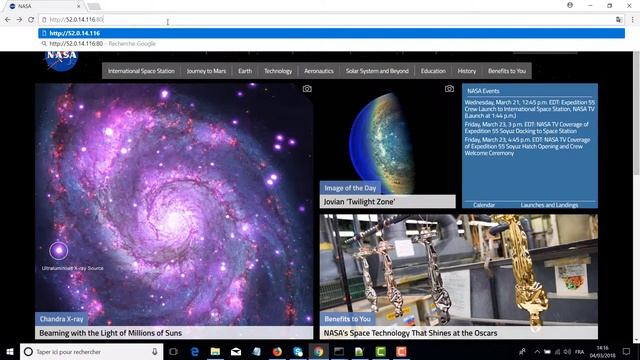The width and height of the screenshot is (640, 360).
Task: Click the translate icon in the address bar
Action: [x=619, y=19]
